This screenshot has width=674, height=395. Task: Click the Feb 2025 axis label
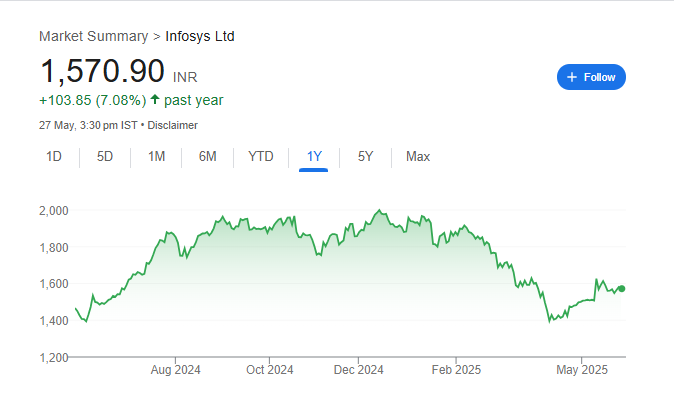456,370
